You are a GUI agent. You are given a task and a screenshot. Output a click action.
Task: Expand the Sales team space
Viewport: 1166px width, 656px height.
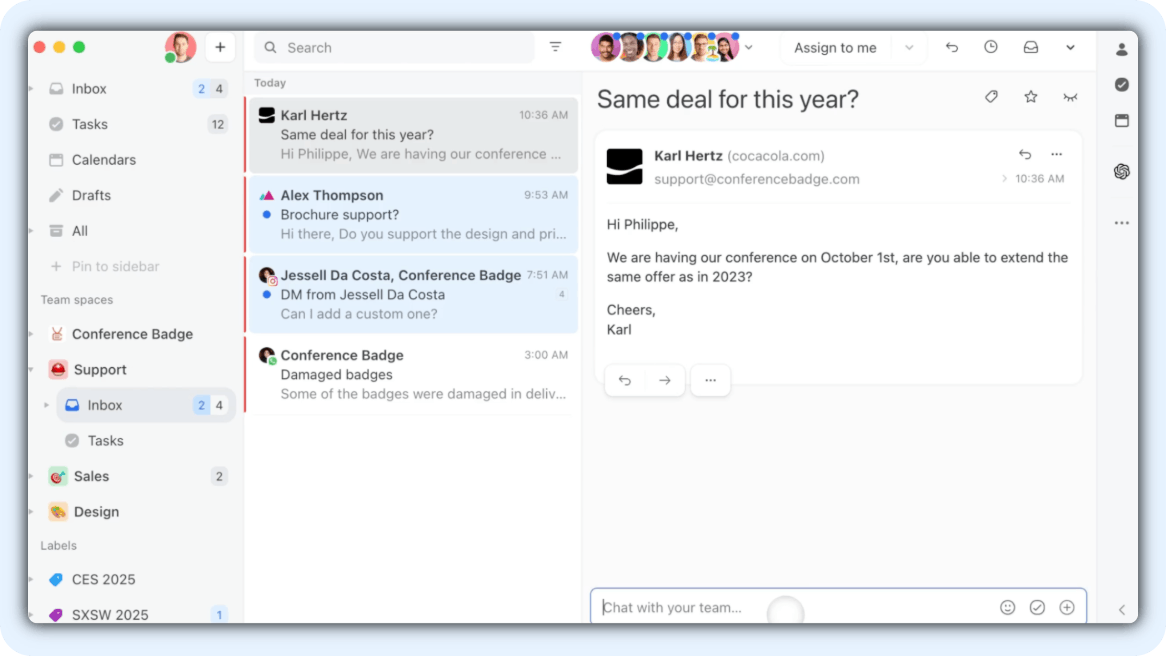[x=32, y=477]
